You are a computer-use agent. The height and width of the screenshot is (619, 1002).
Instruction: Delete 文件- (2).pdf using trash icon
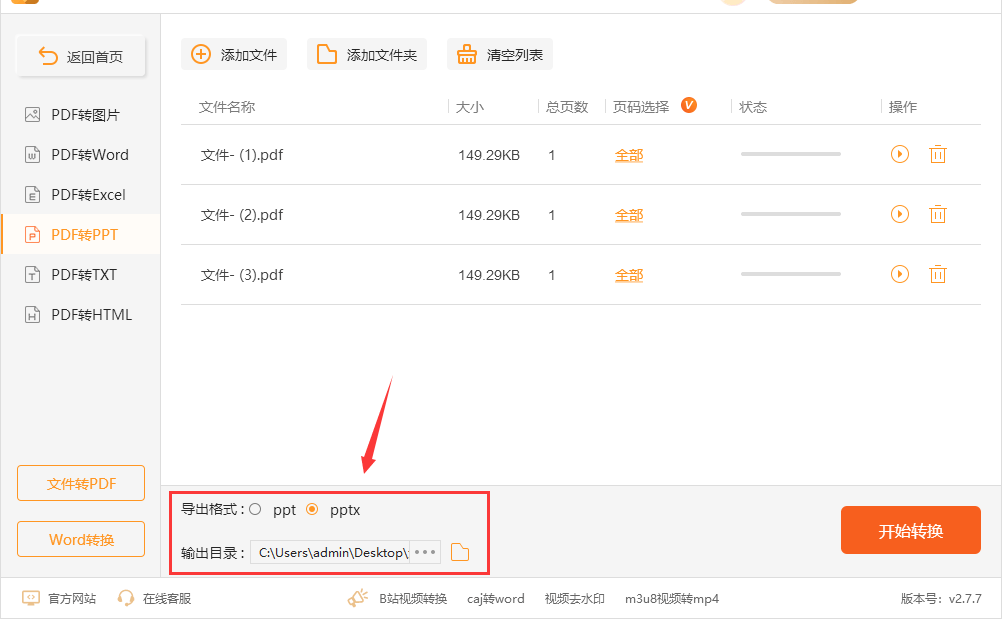pyautogui.click(x=937, y=214)
